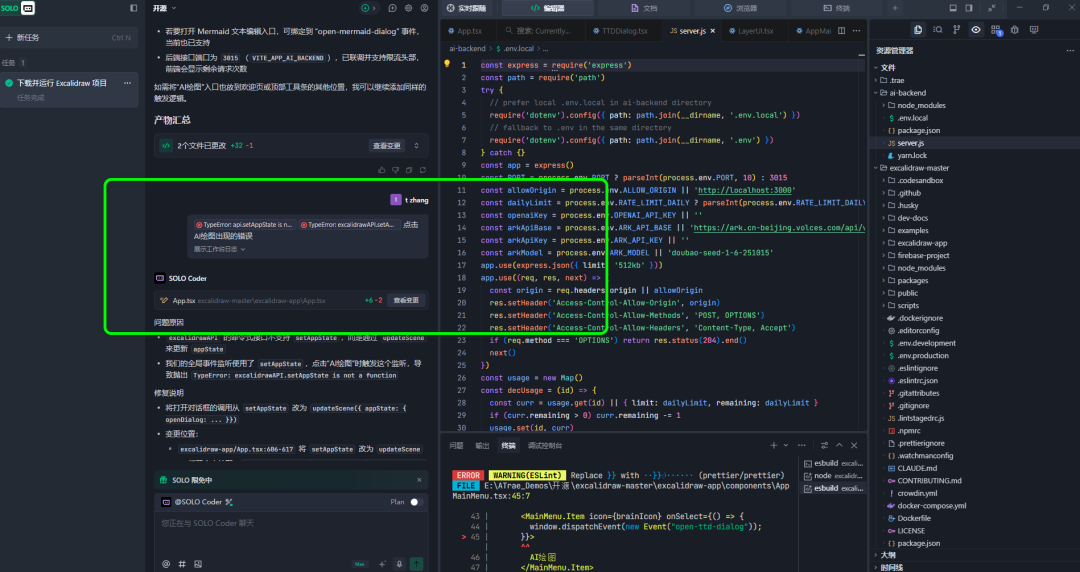Open the source control branch icon
The height and width of the screenshot is (572, 1080).
pos(957,30)
